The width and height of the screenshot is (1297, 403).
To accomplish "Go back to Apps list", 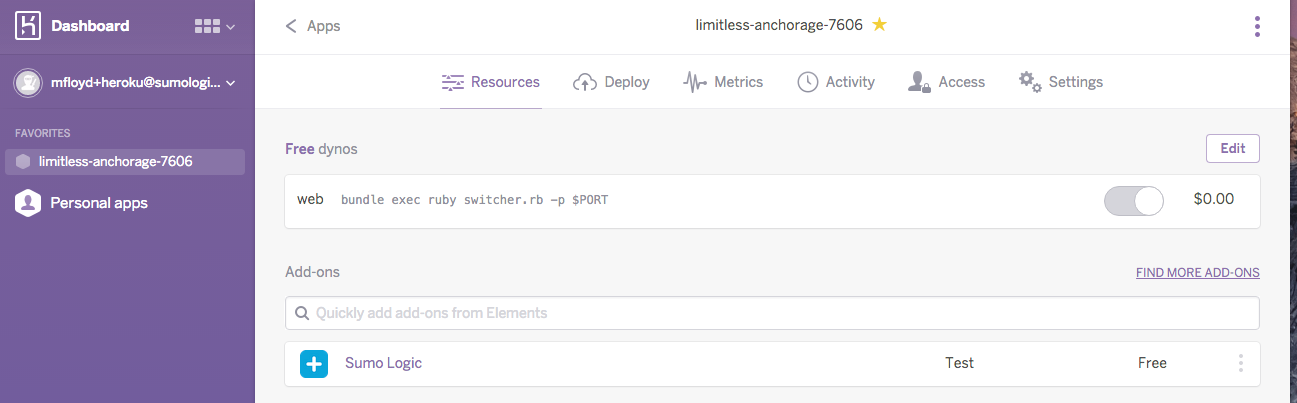I will tap(313, 26).
